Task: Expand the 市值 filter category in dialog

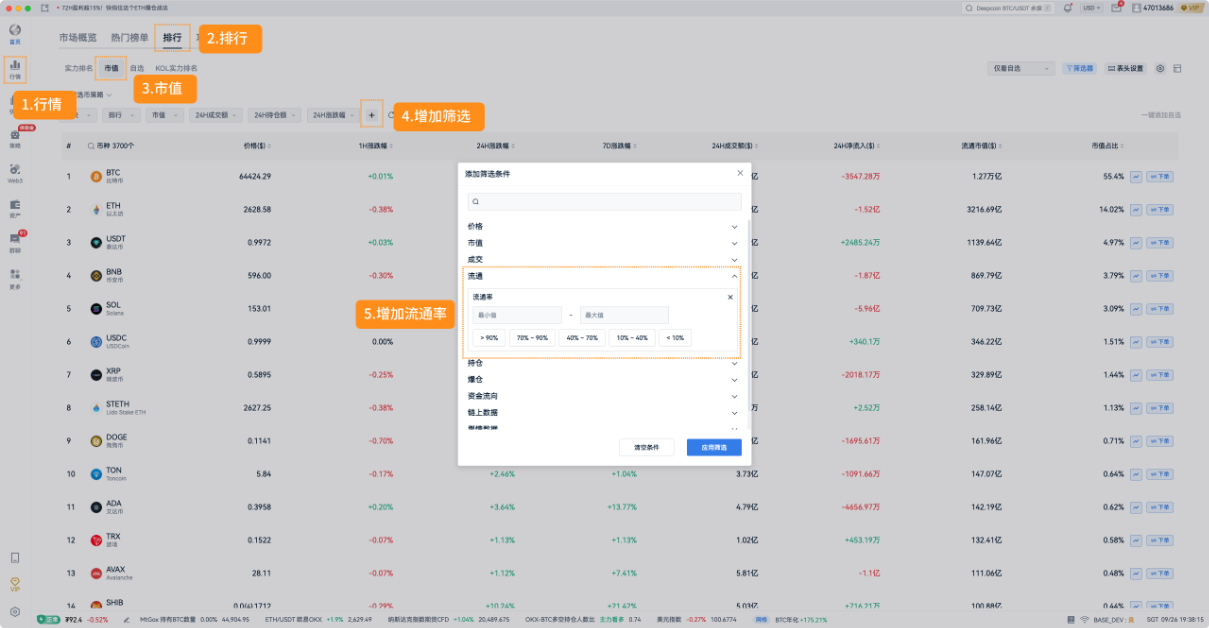Action: point(602,242)
